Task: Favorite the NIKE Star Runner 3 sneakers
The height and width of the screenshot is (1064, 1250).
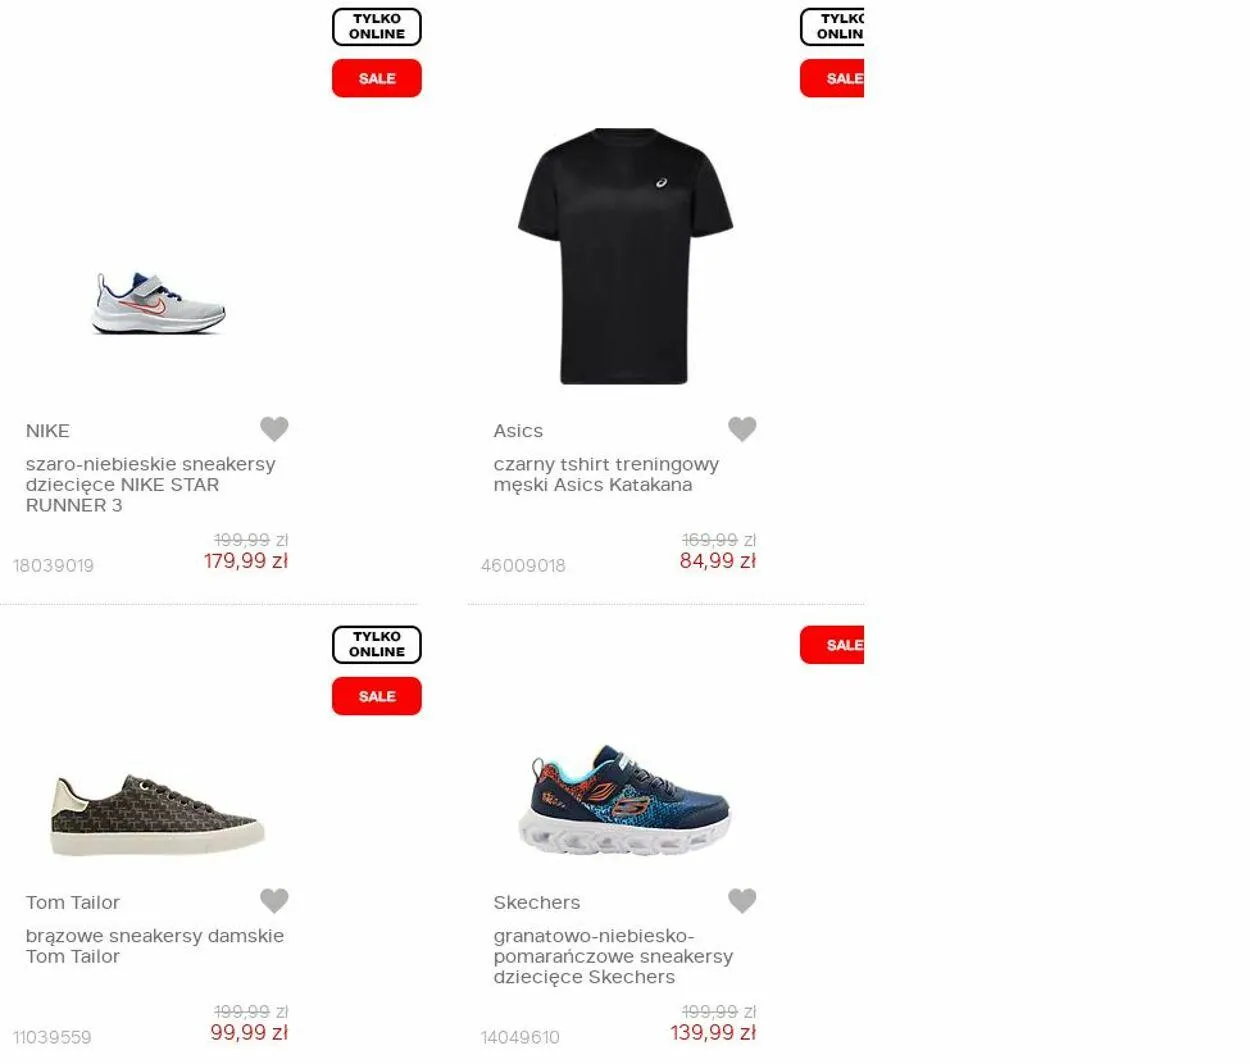Action: [x=274, y=429]
